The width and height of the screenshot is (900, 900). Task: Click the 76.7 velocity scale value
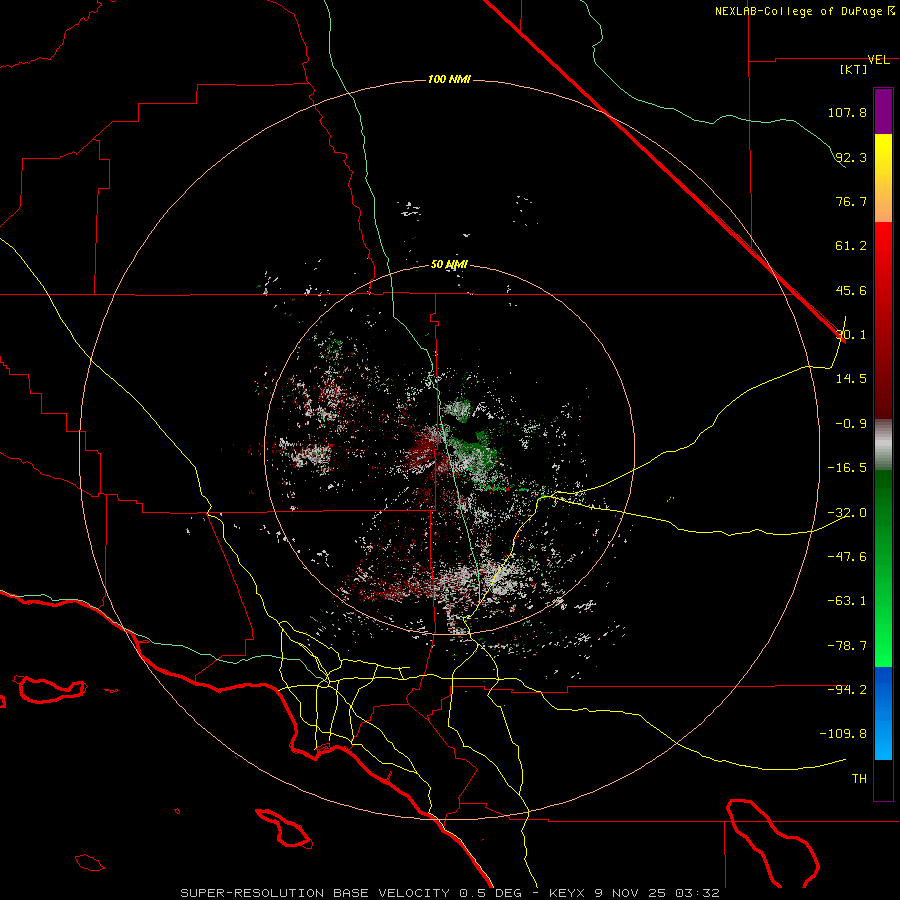click(851, 201)
